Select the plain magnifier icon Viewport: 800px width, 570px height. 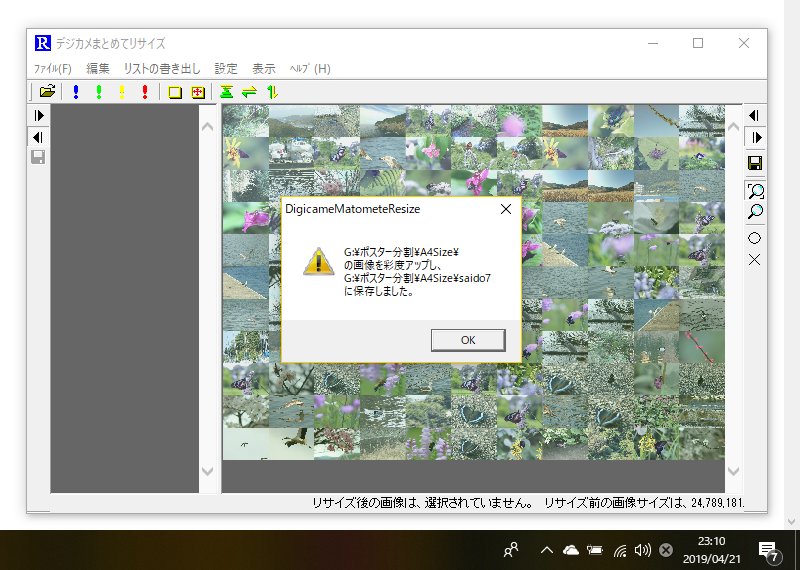755,211
